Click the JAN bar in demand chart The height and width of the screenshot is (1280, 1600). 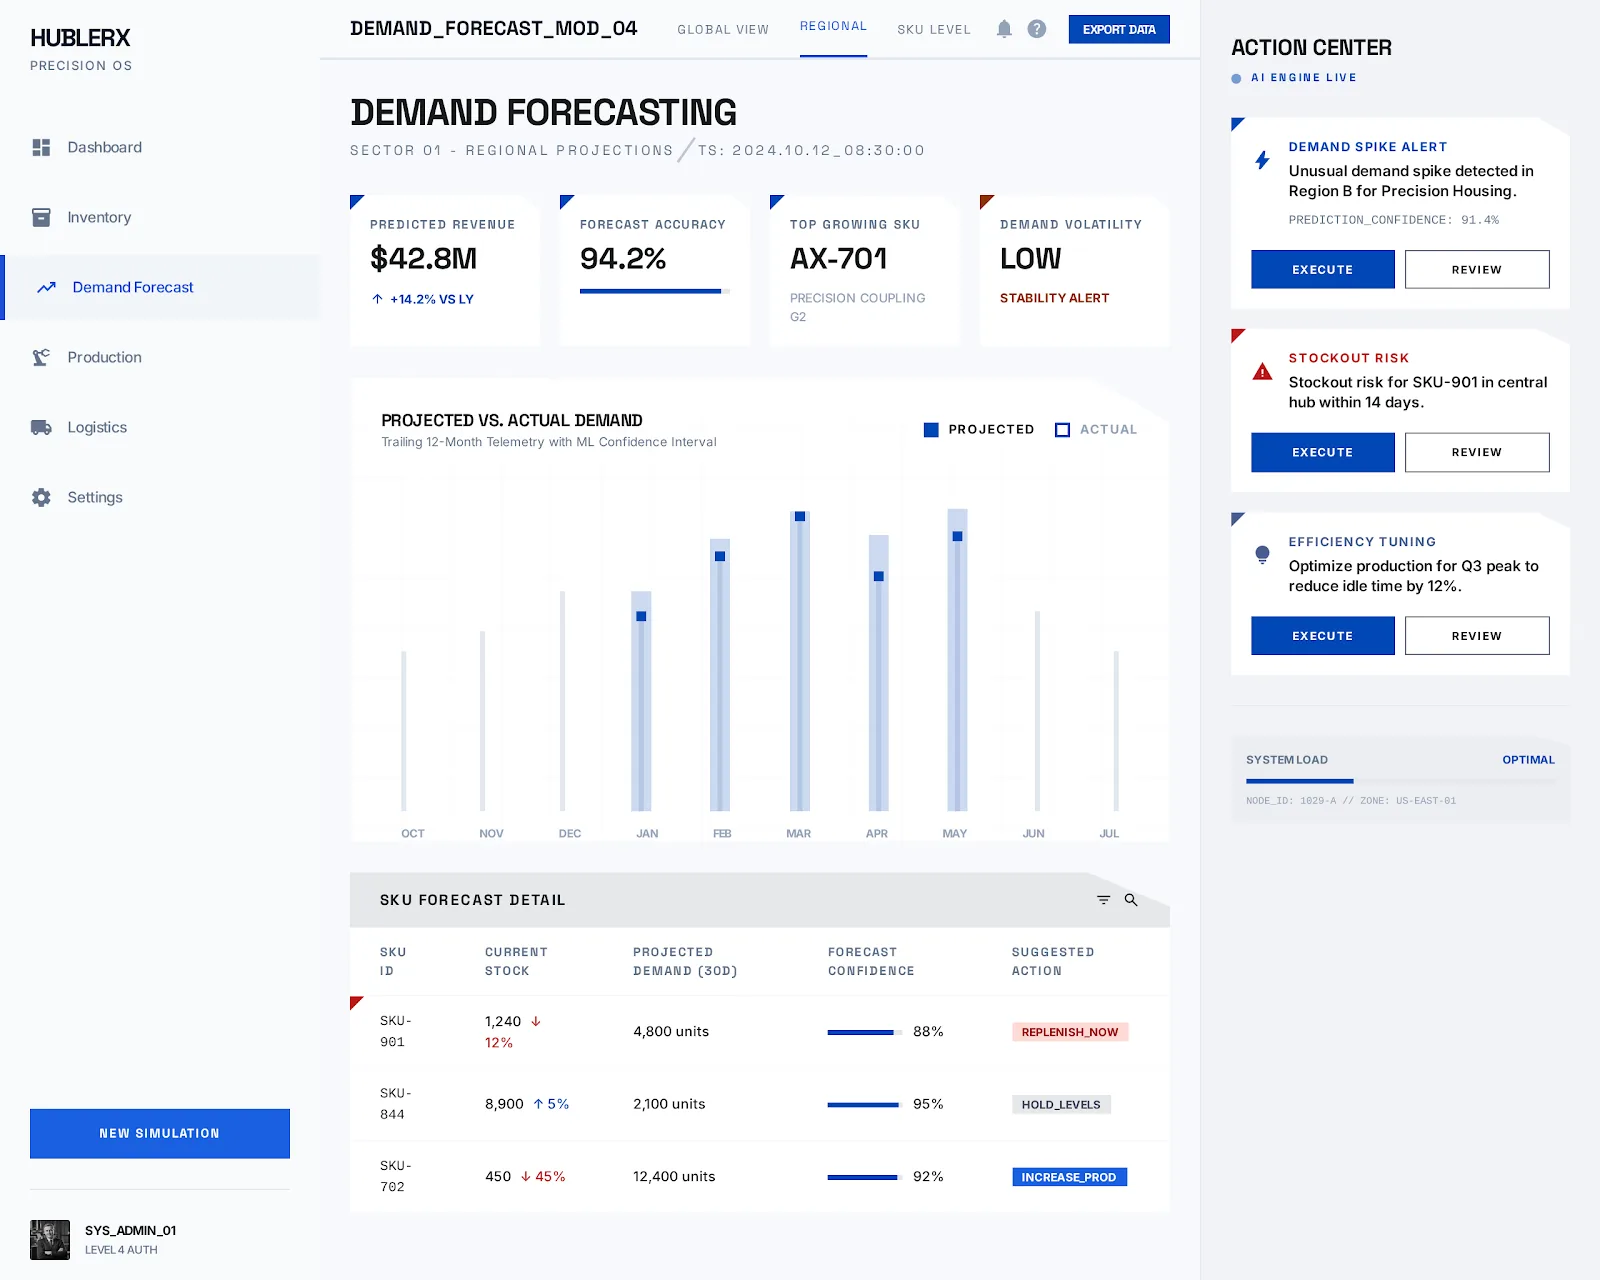pyautogui.click(x=641, y=701)
